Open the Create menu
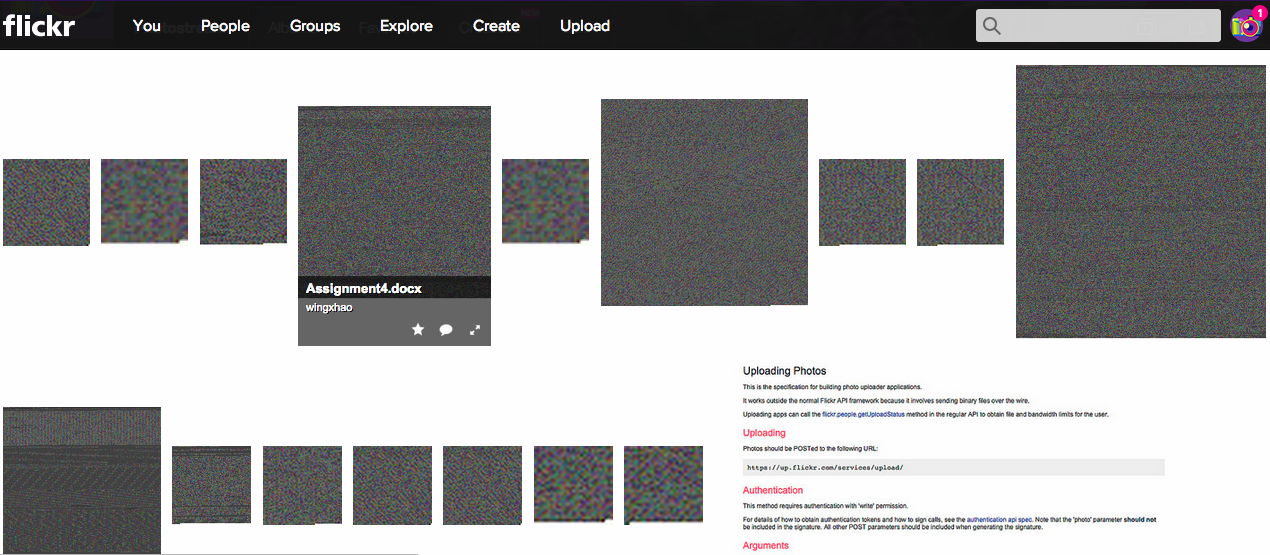 click(496, 26)
